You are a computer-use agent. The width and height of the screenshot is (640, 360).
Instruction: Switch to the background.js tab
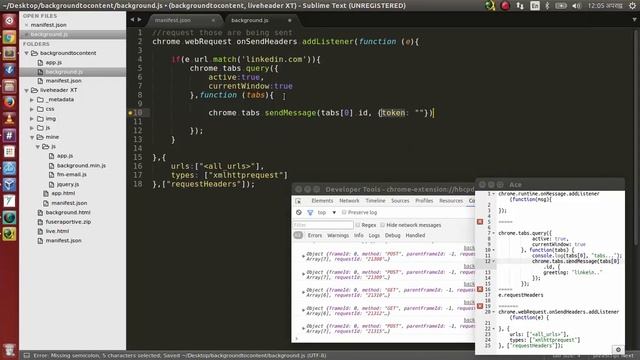tap(249, 20)
